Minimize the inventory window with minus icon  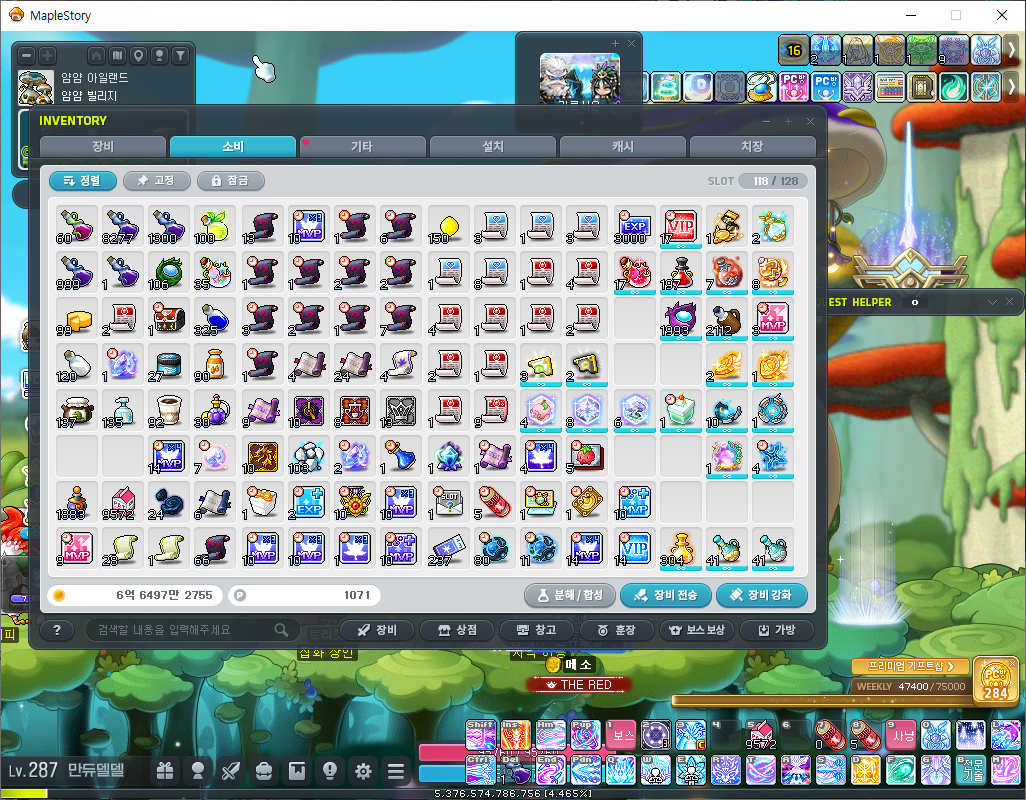tap(766, 122)
